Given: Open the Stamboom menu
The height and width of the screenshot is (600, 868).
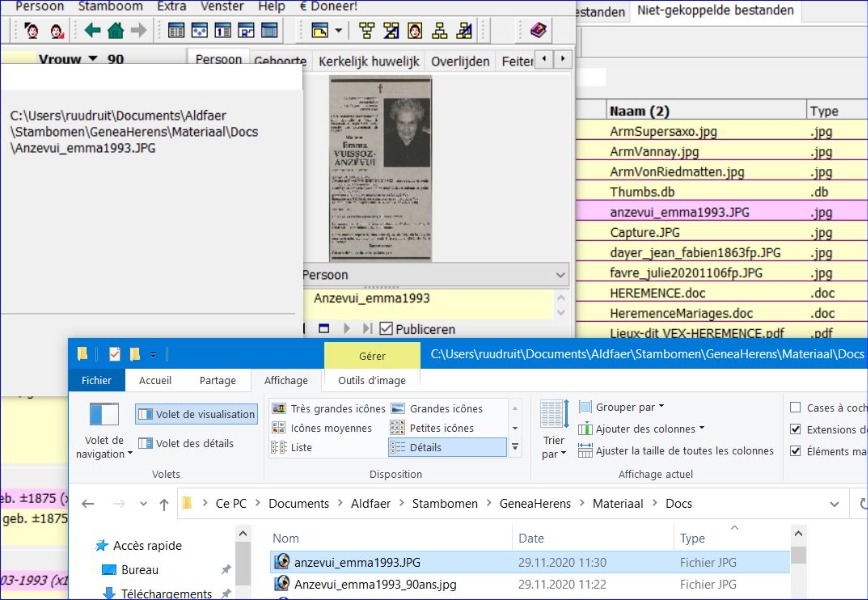Looking at the screenshot, I should click(110, 6).
